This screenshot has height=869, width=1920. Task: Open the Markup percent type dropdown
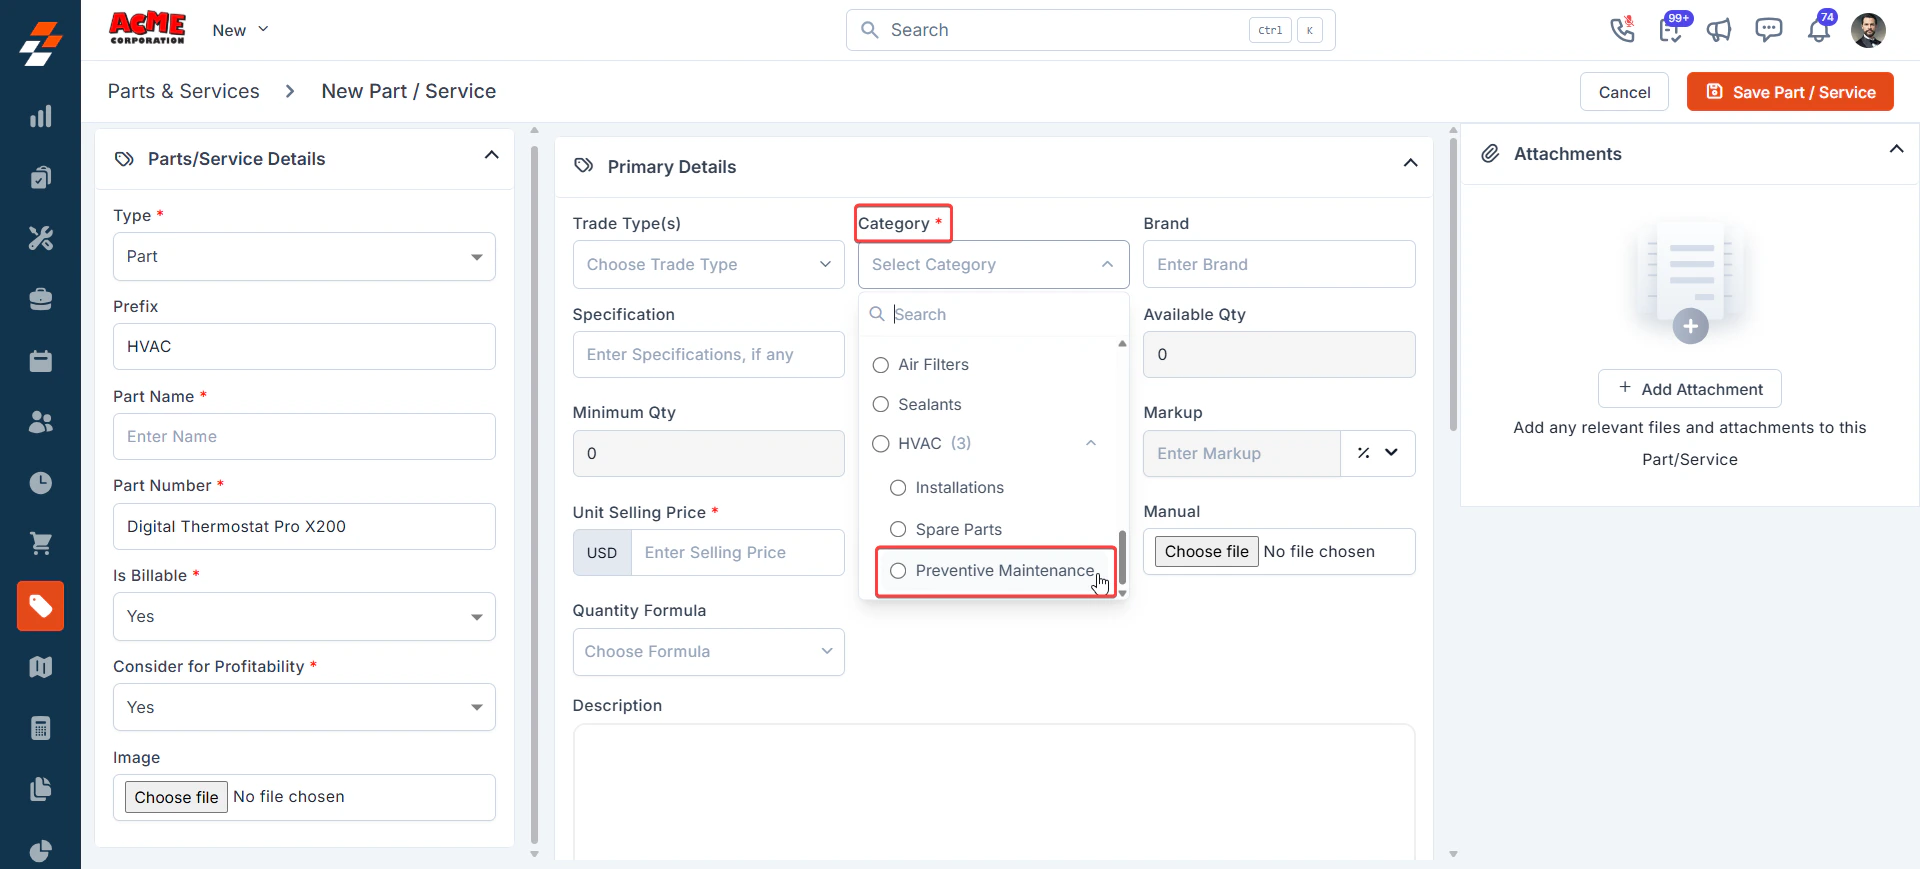click(x=1377, y=453)
